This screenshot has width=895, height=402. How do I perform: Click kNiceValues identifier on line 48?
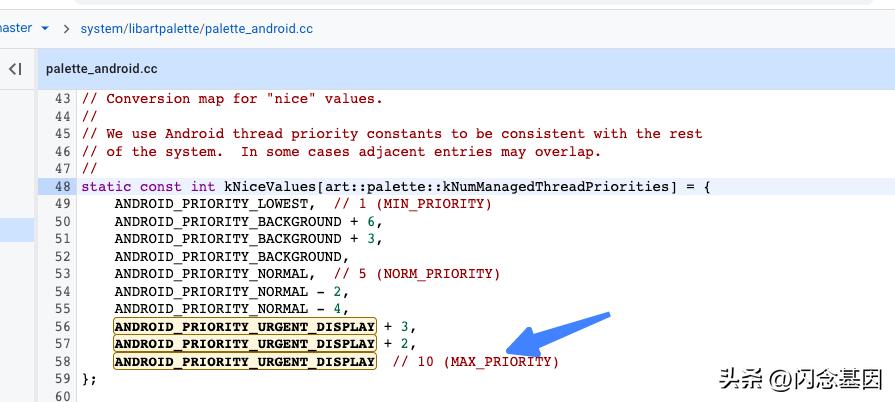[x=269, y=186]
